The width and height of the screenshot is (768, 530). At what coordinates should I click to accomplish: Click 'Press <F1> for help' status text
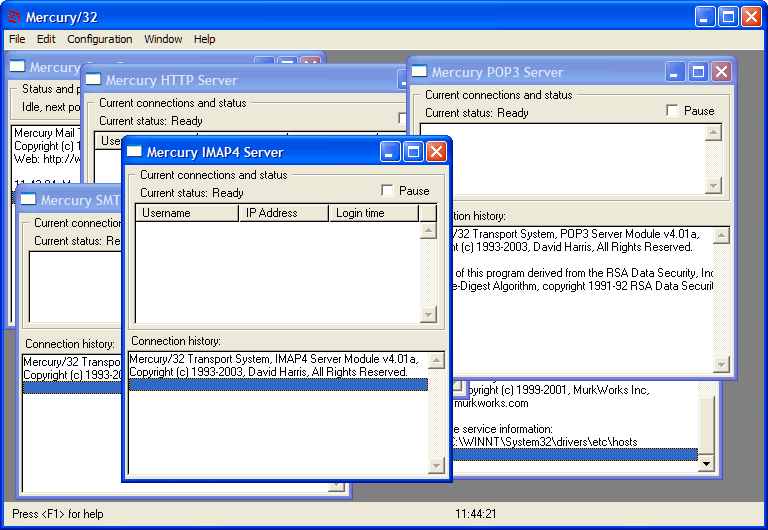point(58,514)
